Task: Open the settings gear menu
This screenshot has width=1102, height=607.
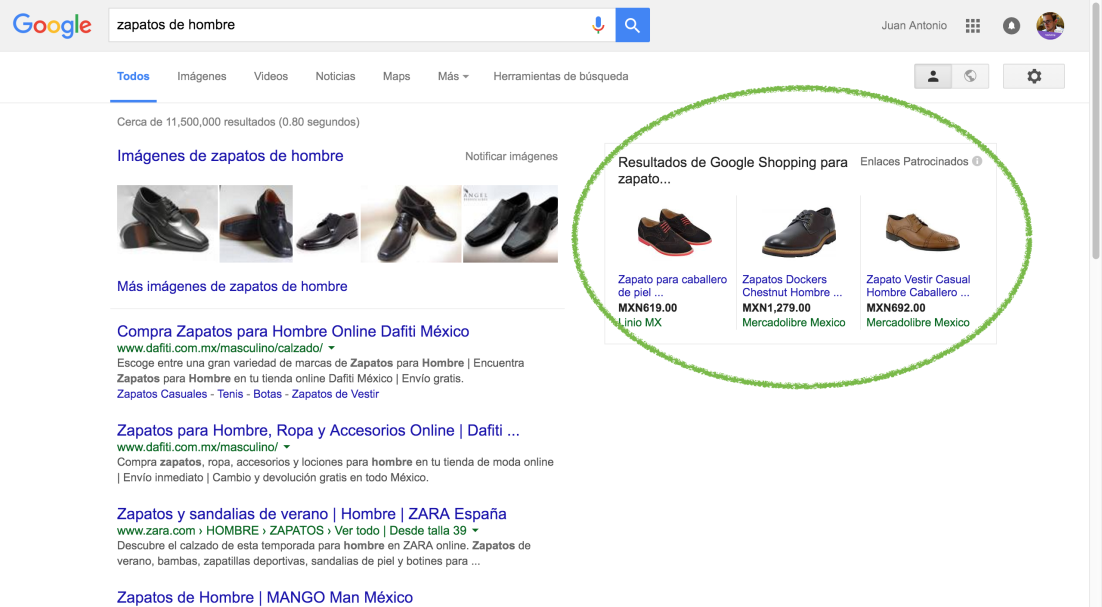Action: coord(1034,77)
